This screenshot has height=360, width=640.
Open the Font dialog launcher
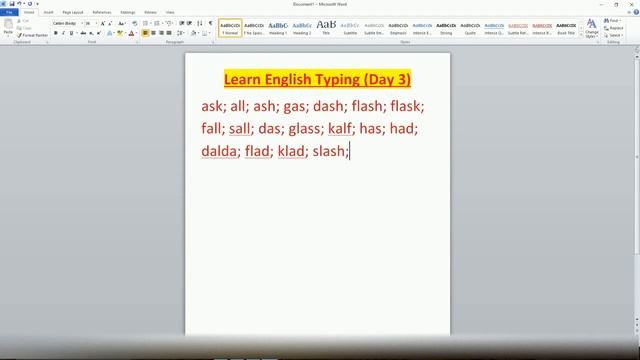137,42
